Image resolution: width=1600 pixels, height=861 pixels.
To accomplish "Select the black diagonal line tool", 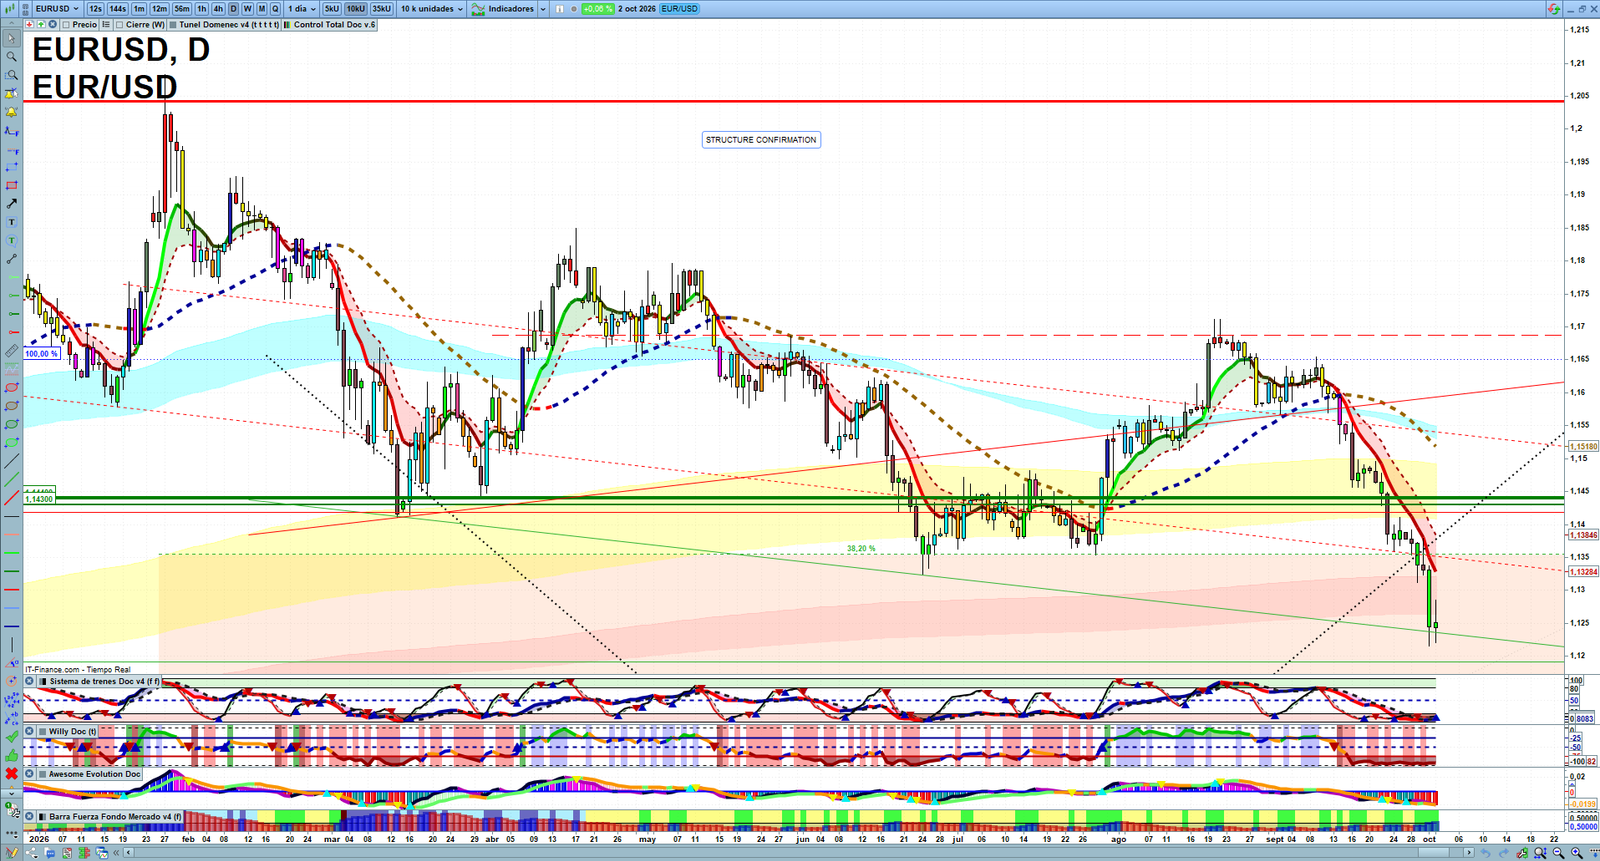I will coord(12,461).
